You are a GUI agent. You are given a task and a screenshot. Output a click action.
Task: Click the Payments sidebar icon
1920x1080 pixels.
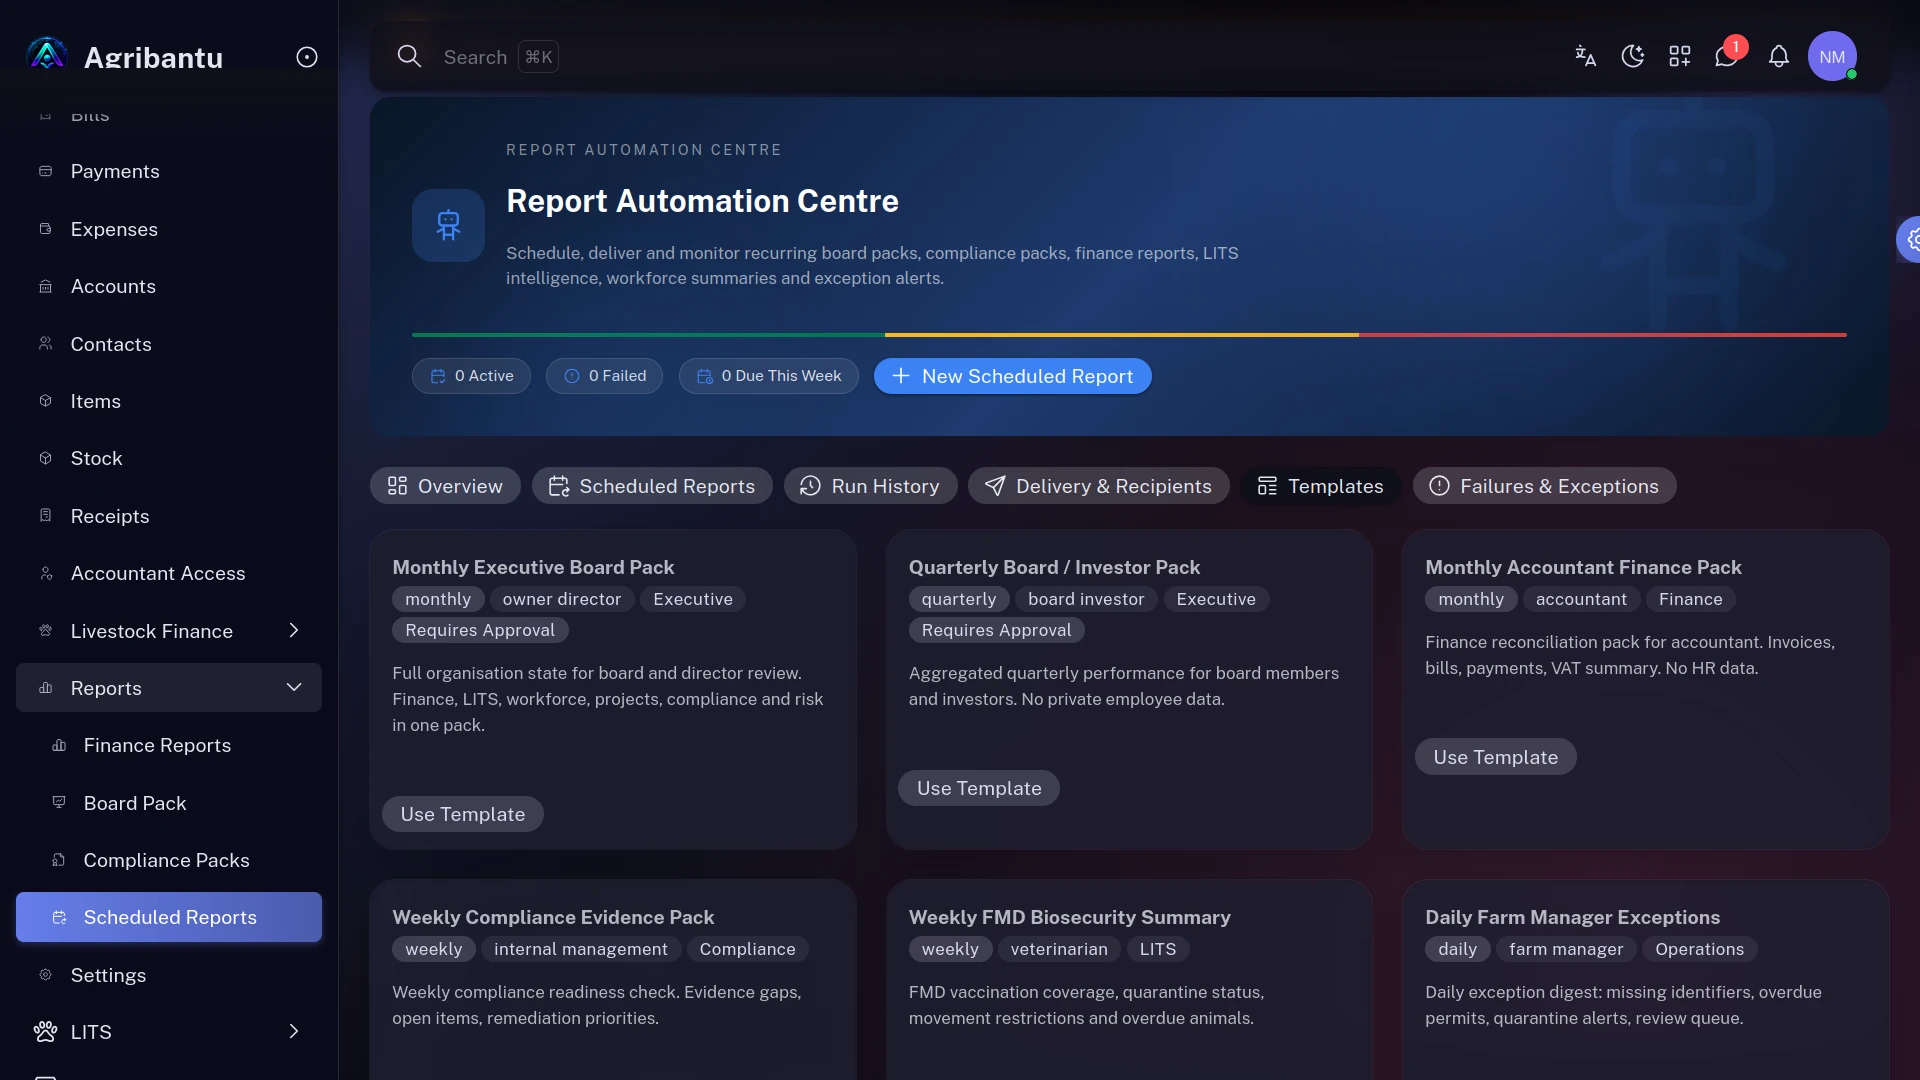[x=45, y=171]
